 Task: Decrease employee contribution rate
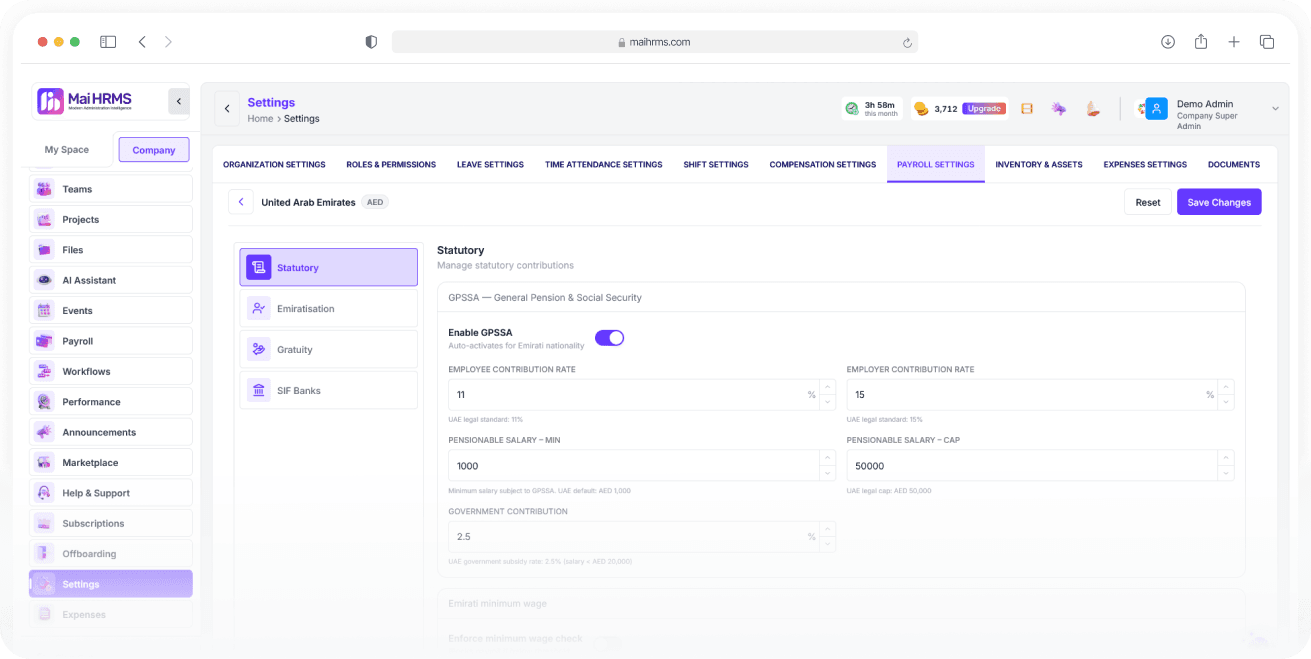point(828,402)
